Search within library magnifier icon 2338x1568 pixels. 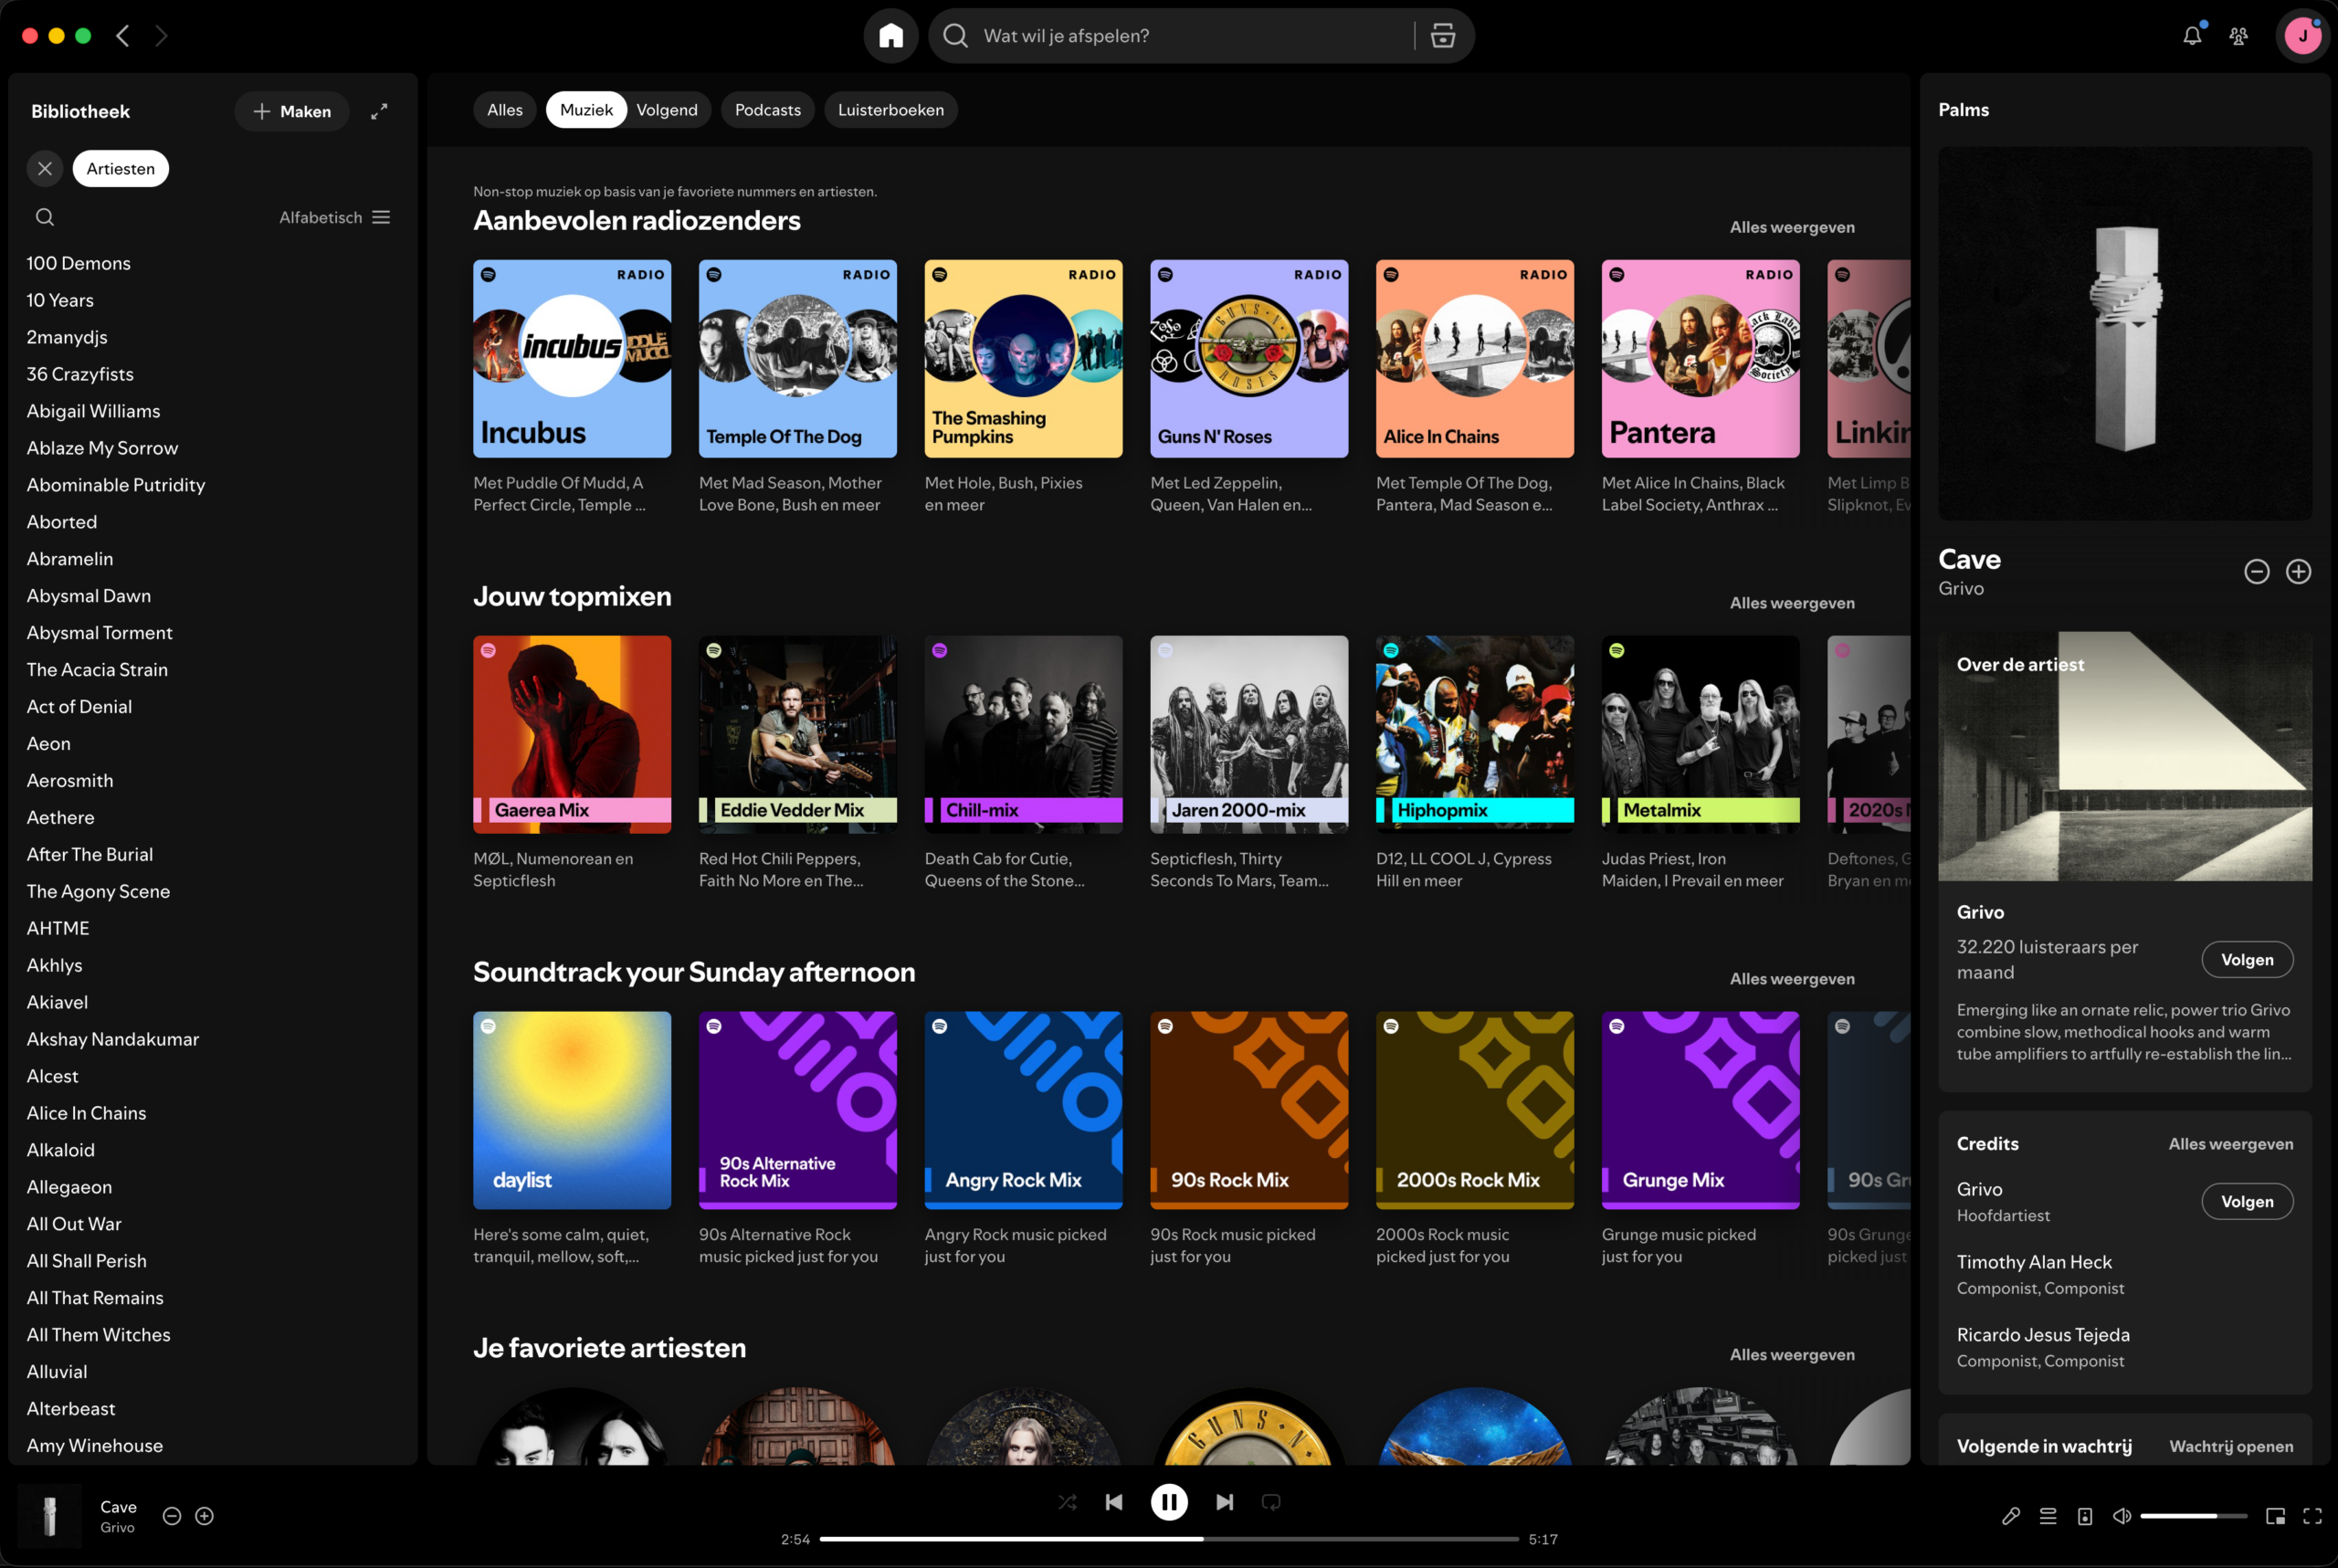(45, 217)
